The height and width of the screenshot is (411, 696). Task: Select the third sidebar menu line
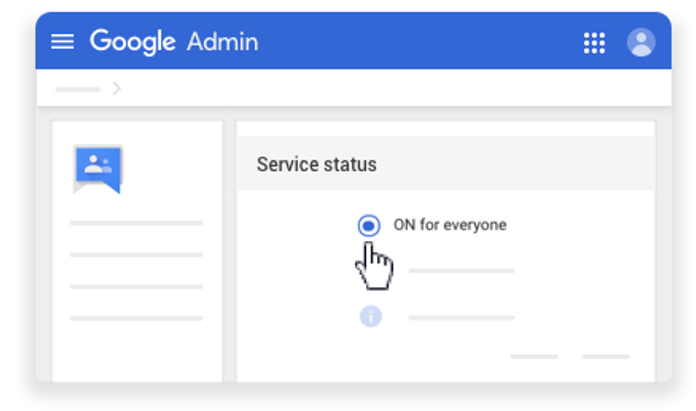coord(136,287)
